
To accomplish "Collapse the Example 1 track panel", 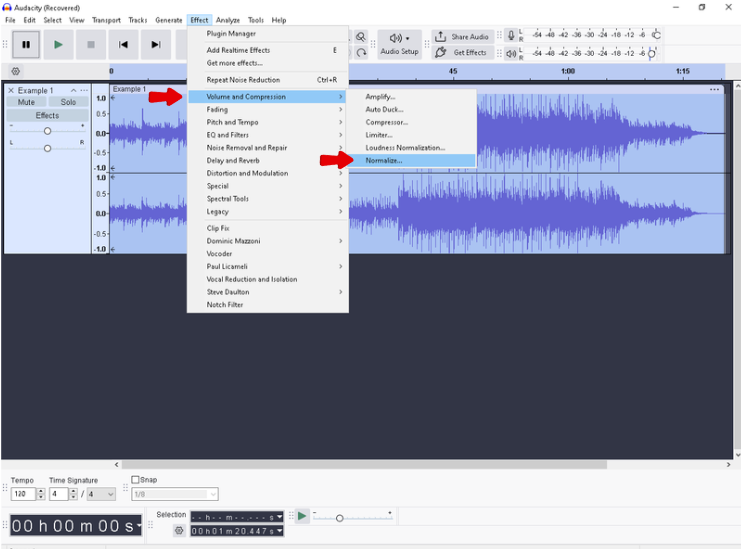I will [73, 90].
